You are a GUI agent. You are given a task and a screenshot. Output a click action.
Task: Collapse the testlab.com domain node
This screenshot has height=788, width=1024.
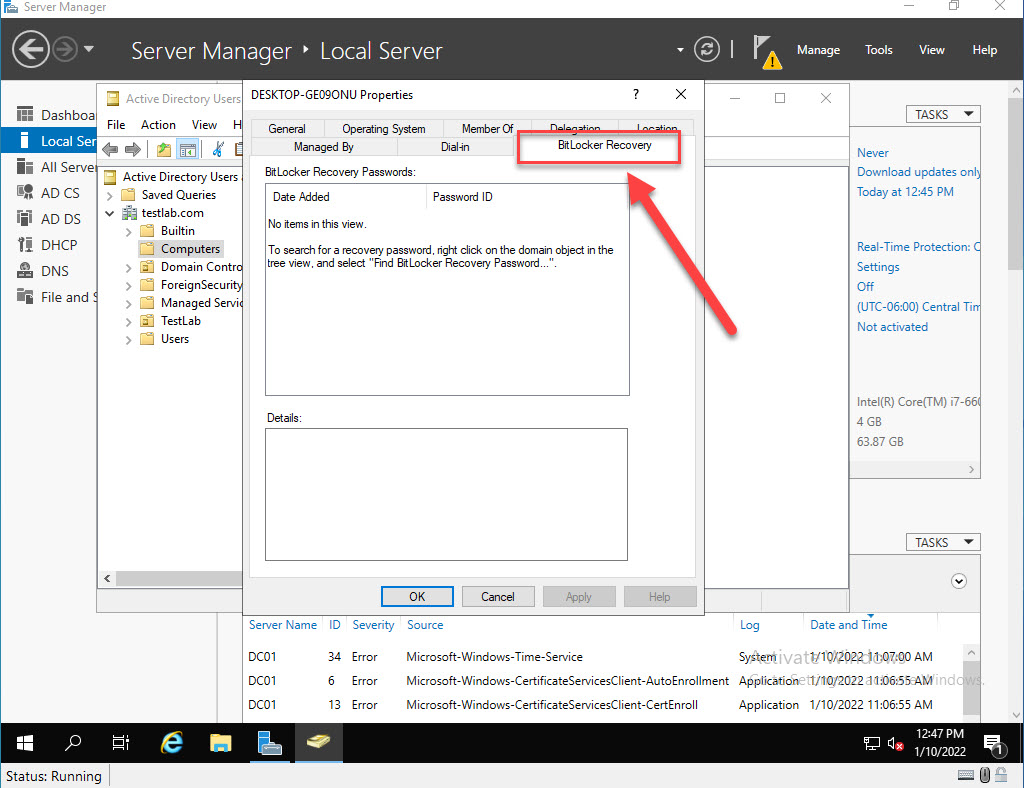click(110, 213)
